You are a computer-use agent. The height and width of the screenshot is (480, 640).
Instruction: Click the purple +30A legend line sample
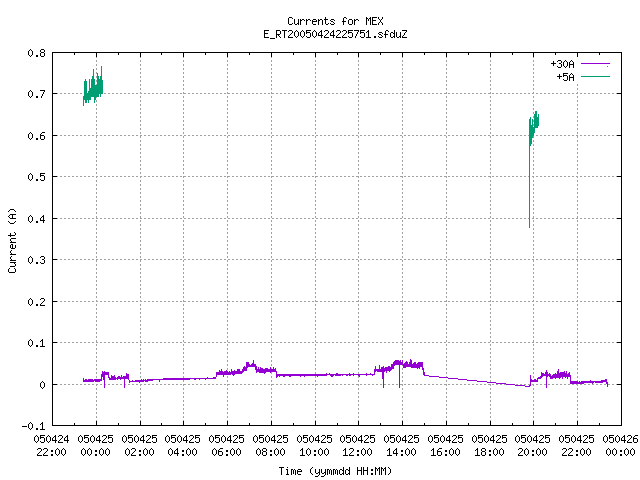[595, 64]
